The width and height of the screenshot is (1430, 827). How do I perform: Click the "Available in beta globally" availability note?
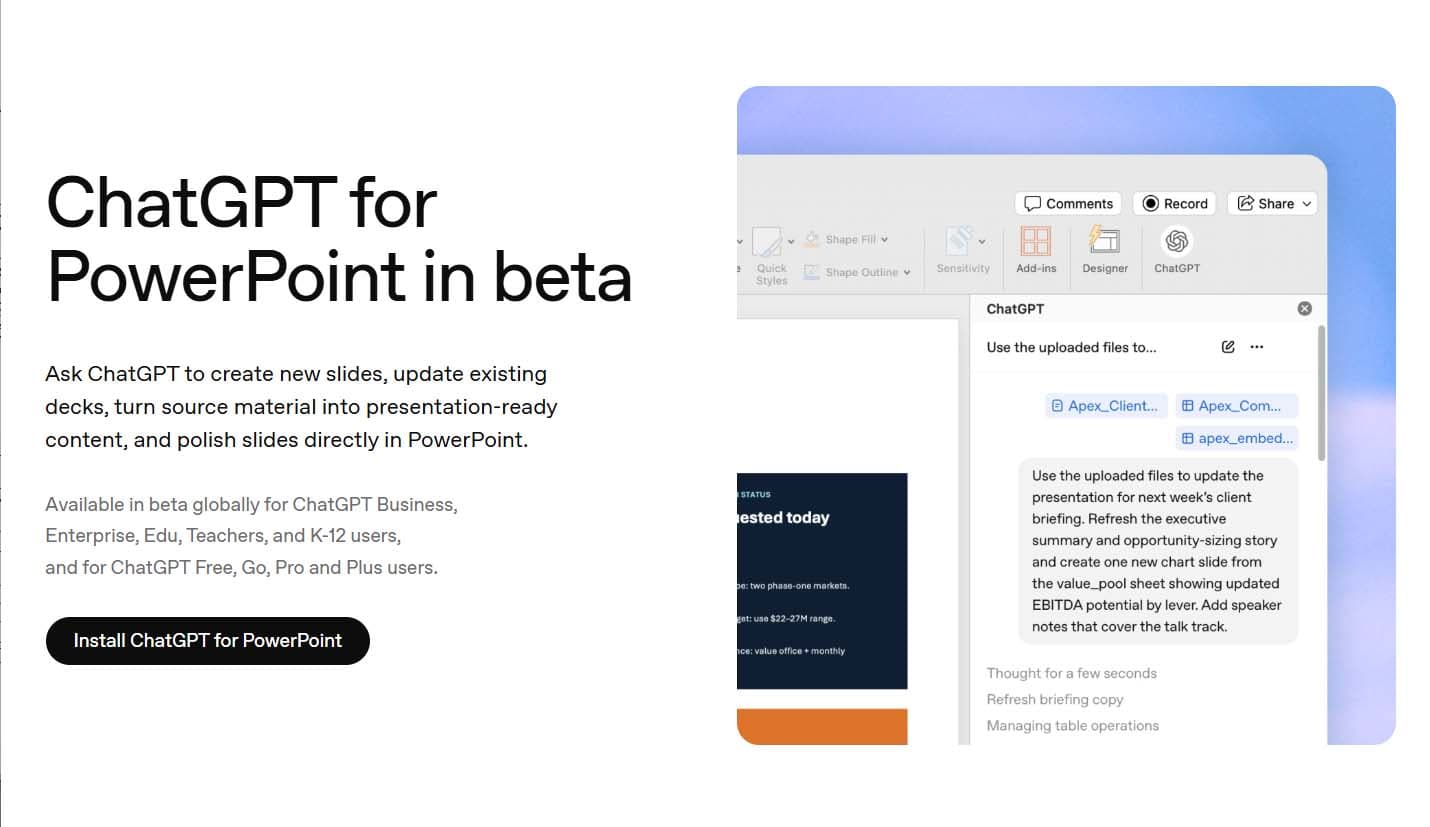pos(251,536)
